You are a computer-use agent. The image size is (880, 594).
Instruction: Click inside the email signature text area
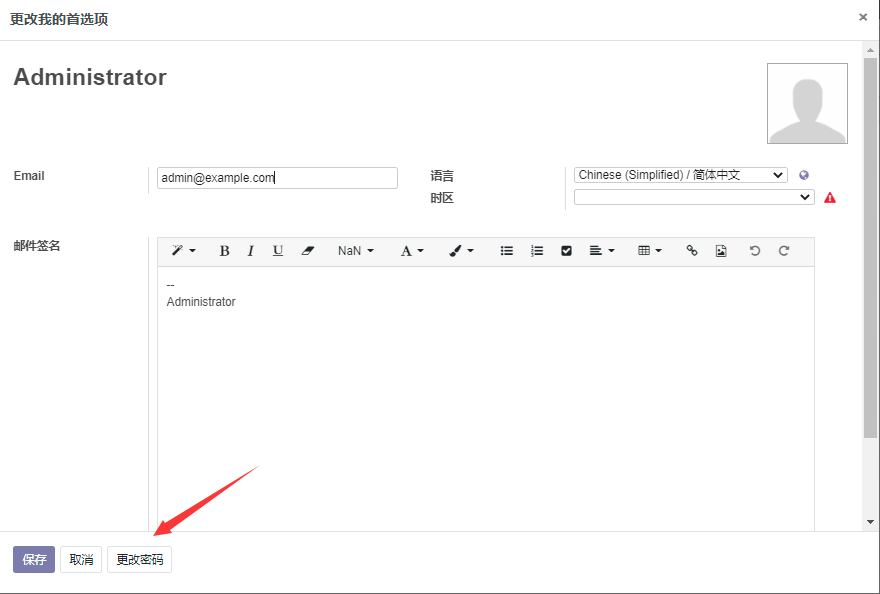click(485, 399)
